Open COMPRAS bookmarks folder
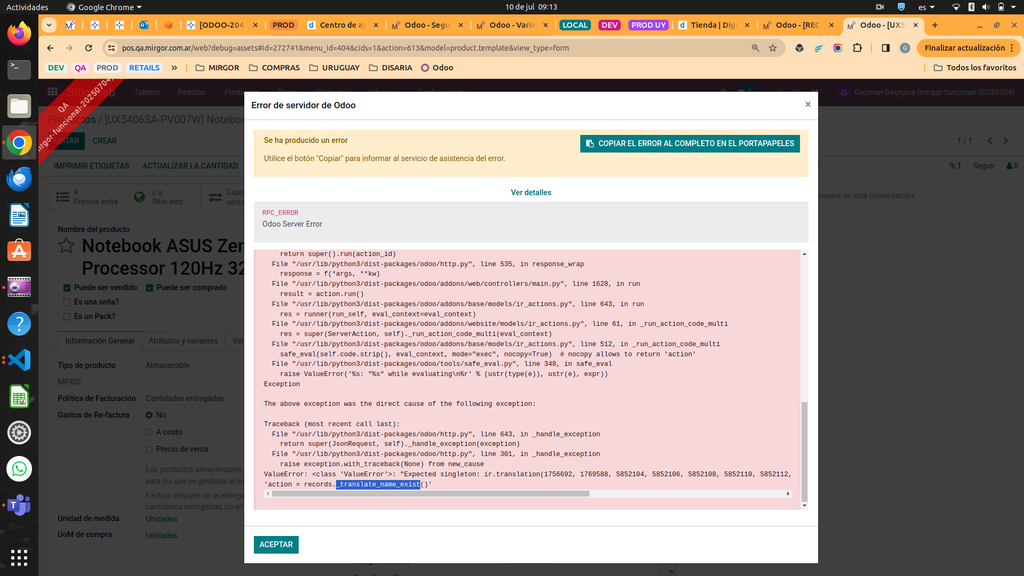1024x576 pixels. click(274, 67)
